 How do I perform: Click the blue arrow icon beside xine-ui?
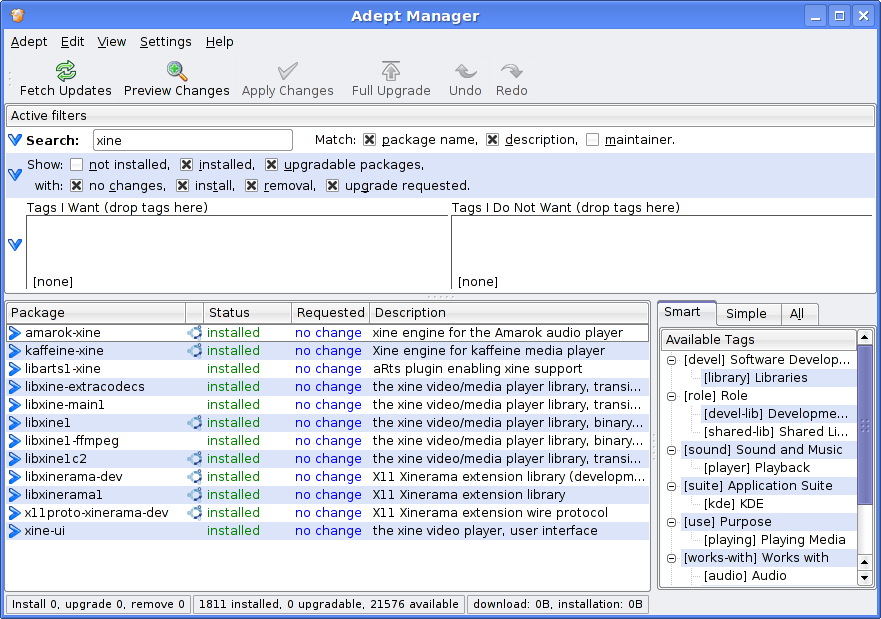point(15,531)
